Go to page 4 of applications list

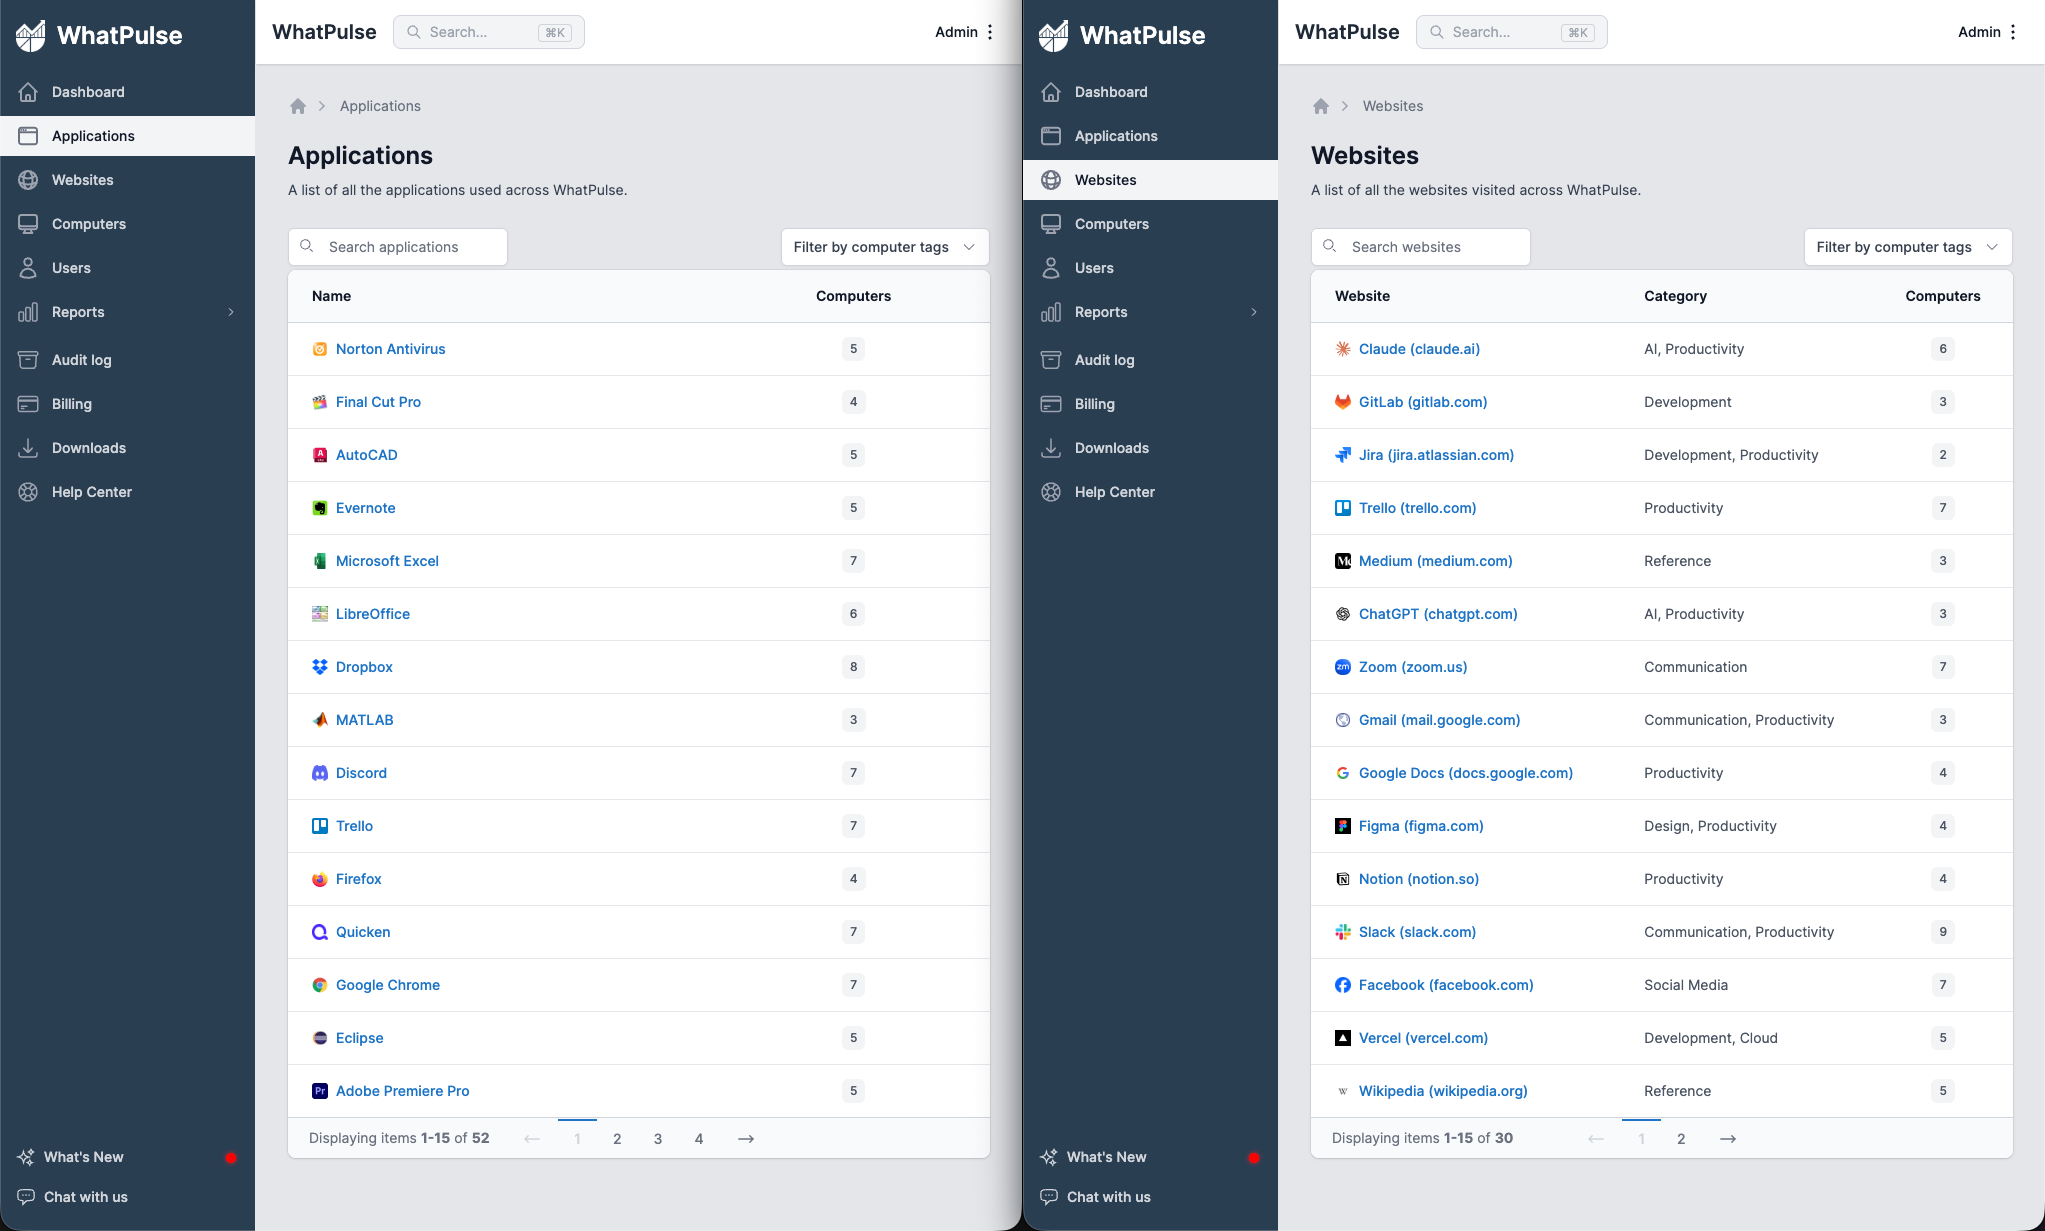699,1139
